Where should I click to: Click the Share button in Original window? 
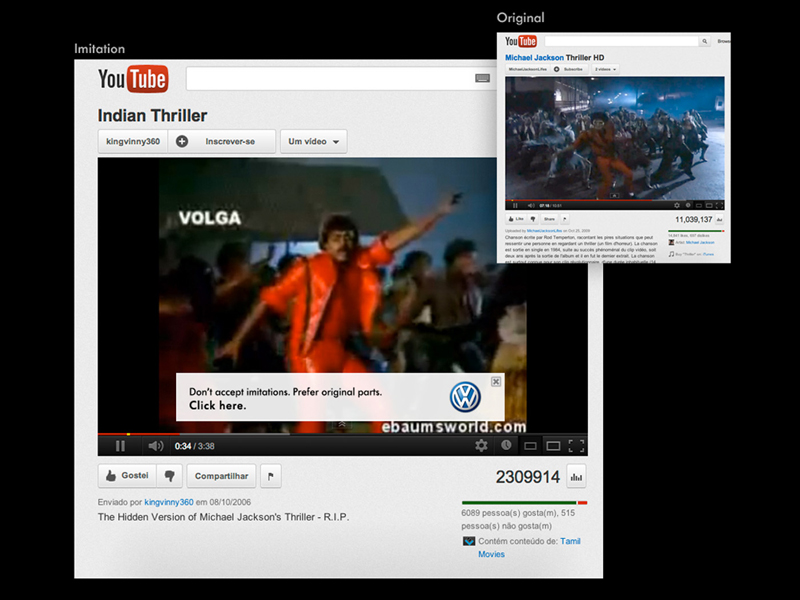click(549, 219)
